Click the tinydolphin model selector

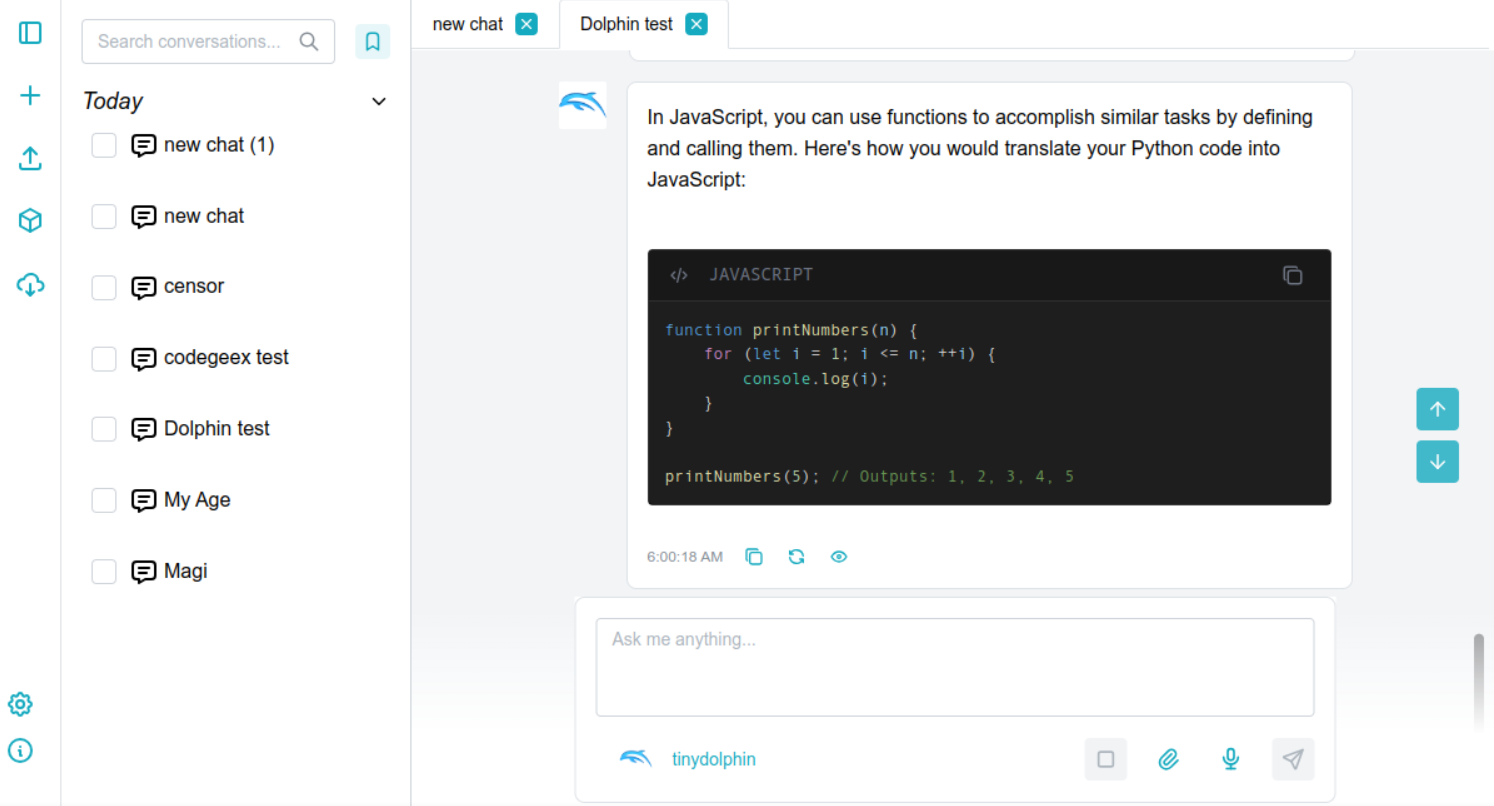tap(714, 759)
